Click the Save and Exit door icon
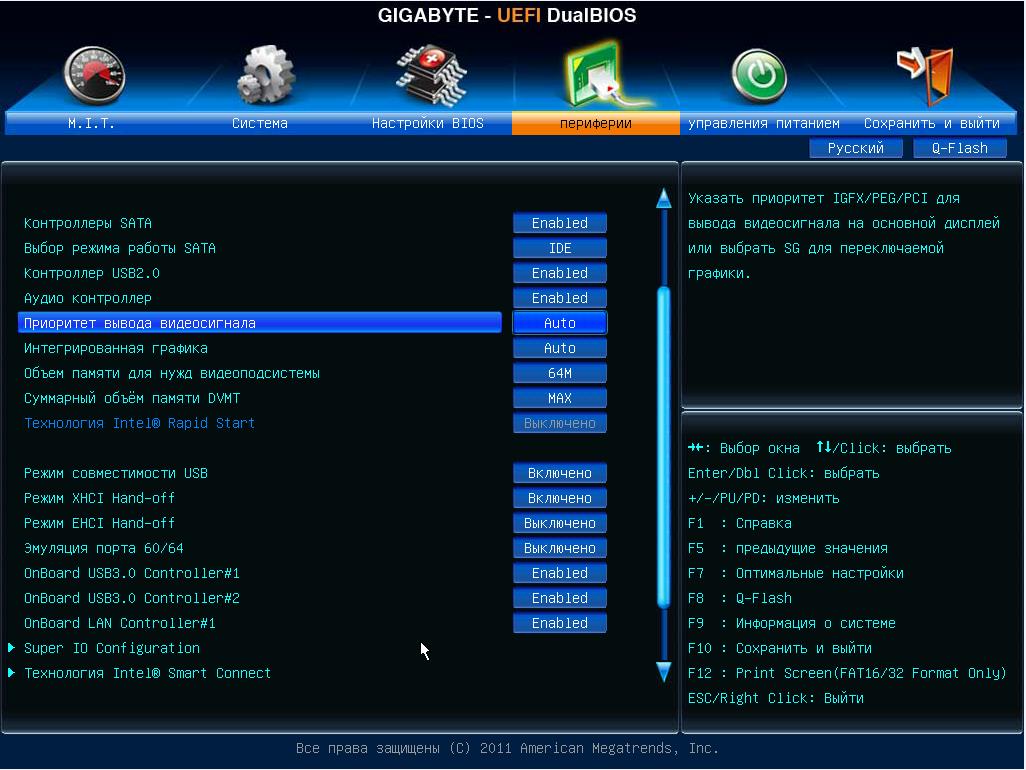 pyautogui.click(x=925, y=75)
